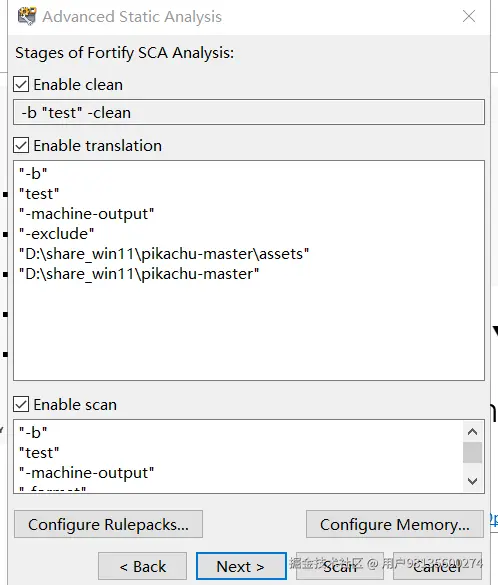
Task: Open Configure Rulepacks dialog
Action: click(109, 524)
